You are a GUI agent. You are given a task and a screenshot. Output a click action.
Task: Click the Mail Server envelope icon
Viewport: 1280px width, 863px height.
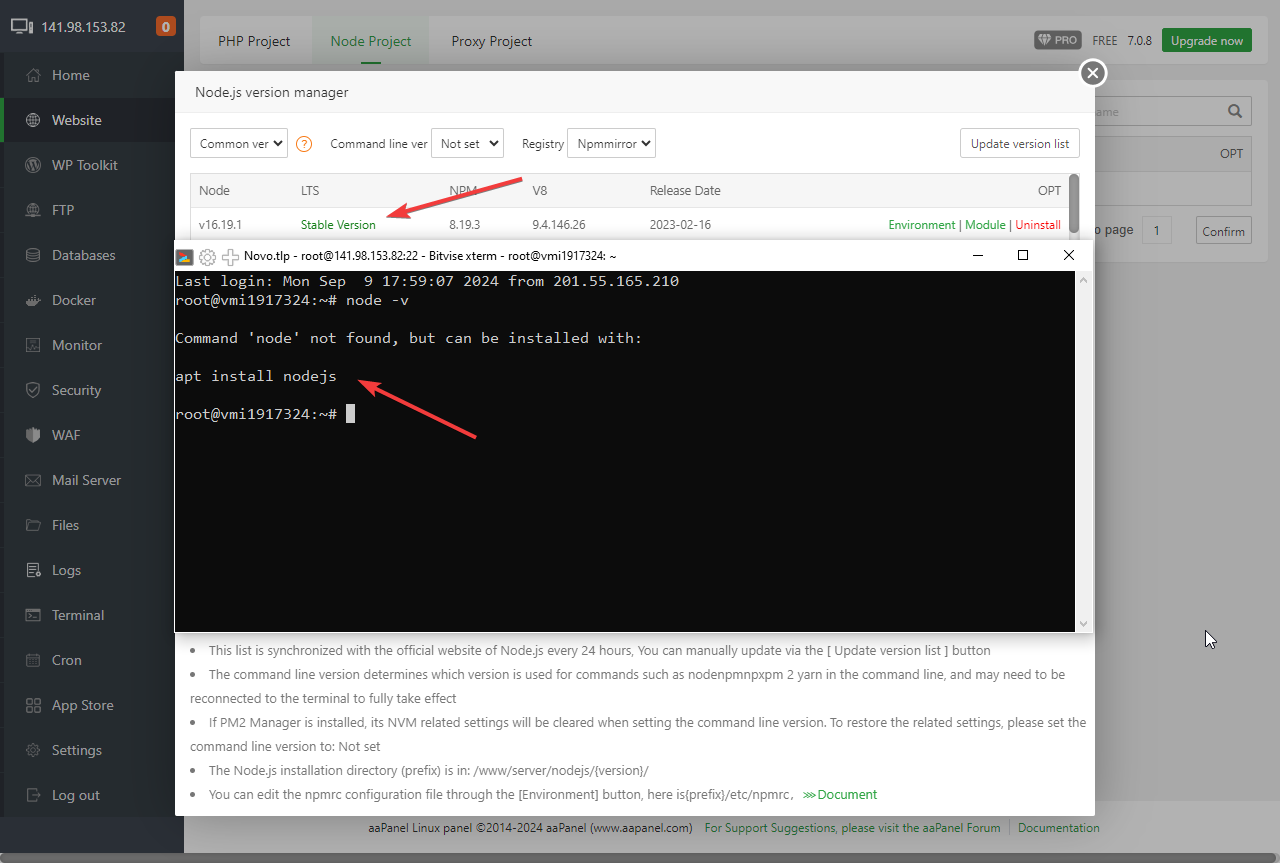(33, 480)
